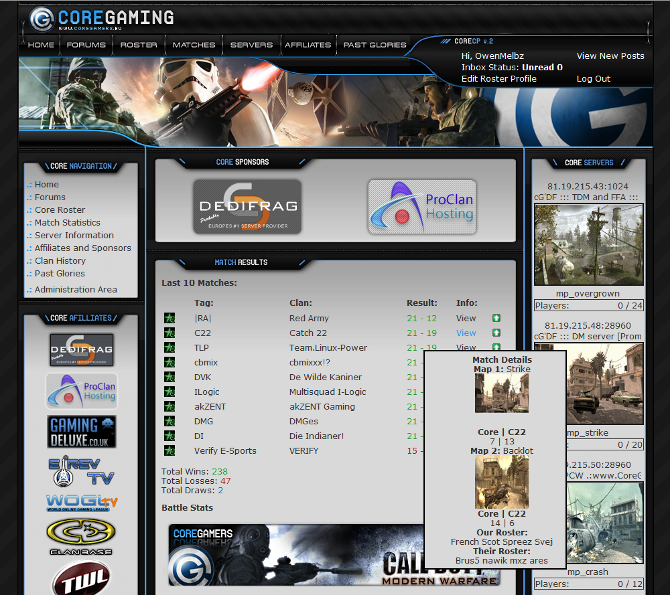Click game icon in De Wilde Kaniner row
Screen dimensions: 670x595
pyautogui.click(x=170, y=377)
